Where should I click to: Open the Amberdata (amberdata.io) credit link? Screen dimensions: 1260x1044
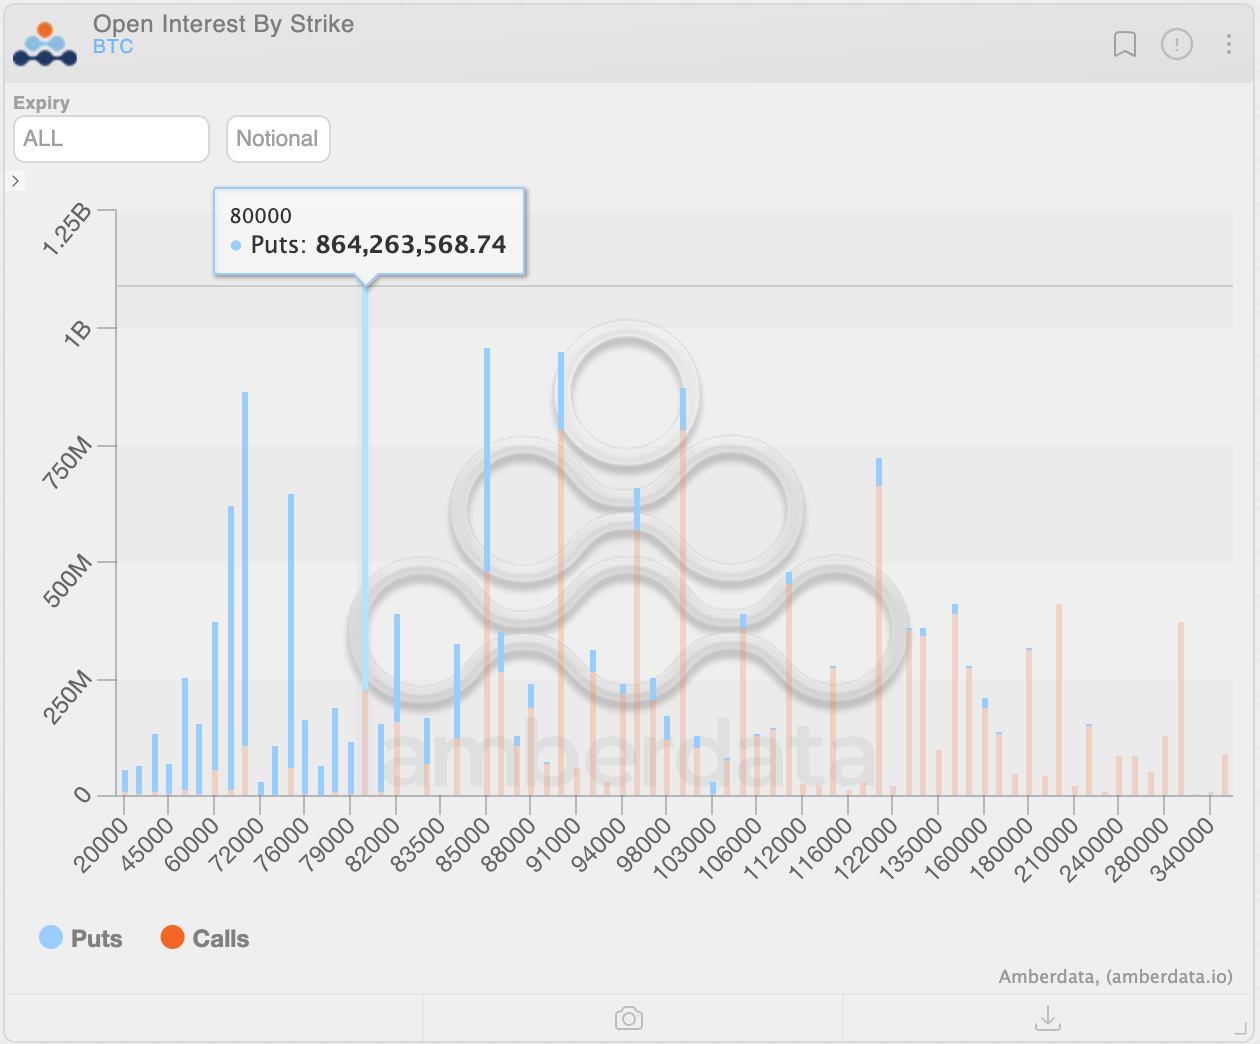tap(1115, 976)
